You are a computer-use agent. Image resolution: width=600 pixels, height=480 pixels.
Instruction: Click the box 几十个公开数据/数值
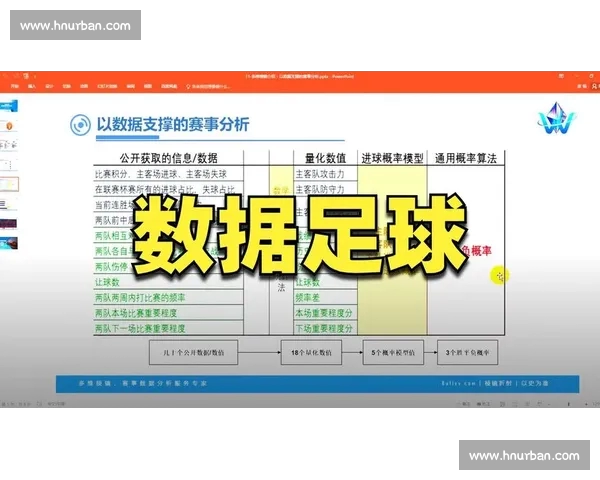[x=193, y=353]
